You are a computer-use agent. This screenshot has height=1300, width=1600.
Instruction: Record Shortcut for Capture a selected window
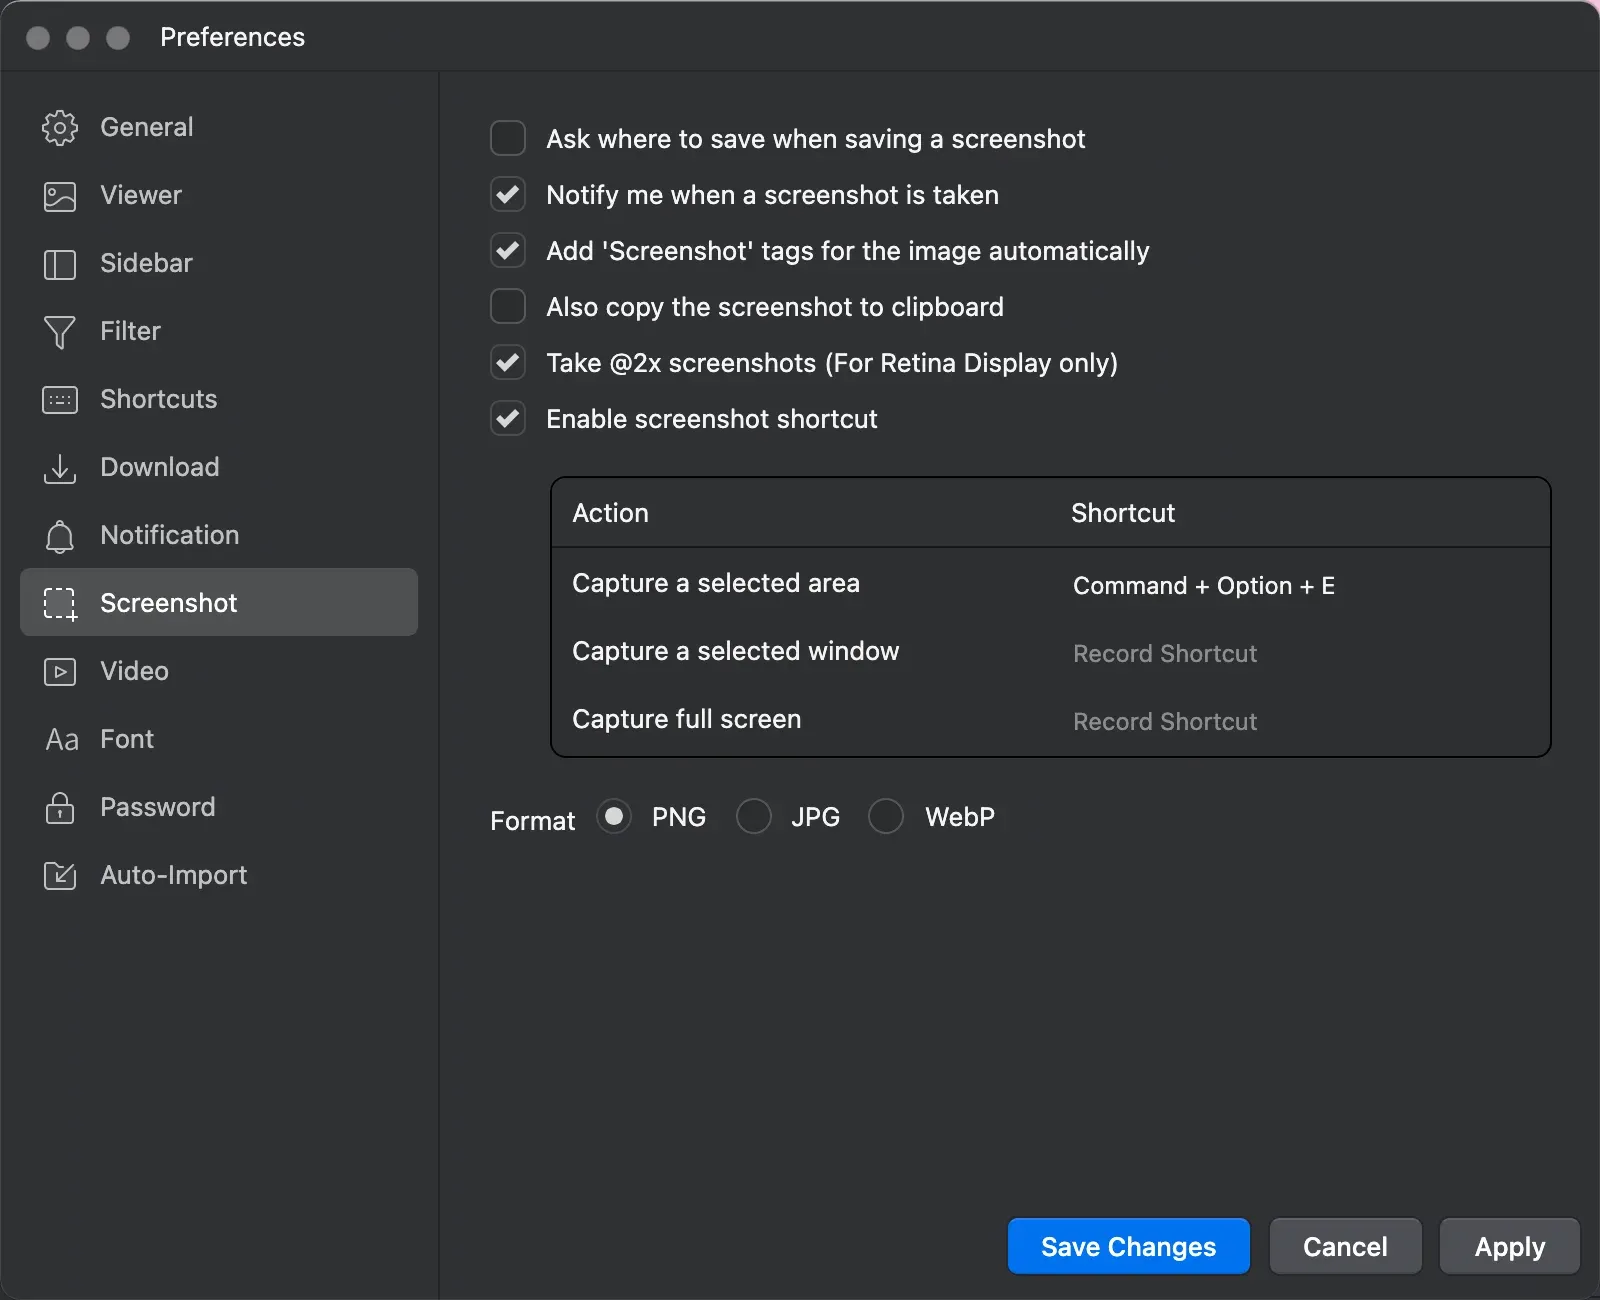tap(1165, 654)
